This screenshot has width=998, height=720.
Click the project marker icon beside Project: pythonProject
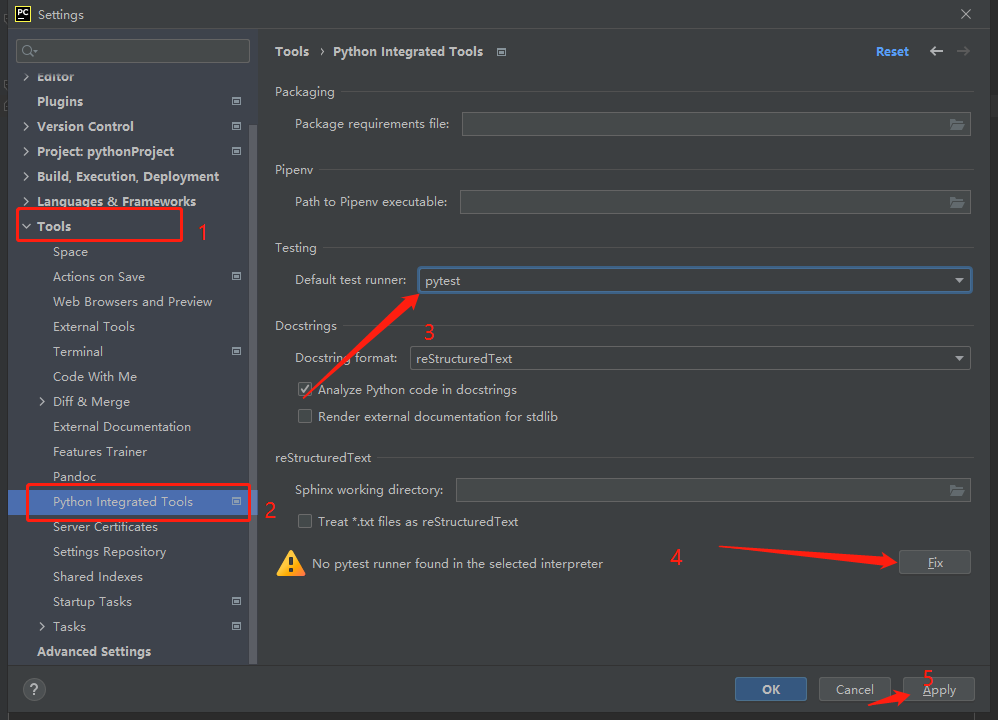click(236, 152)
